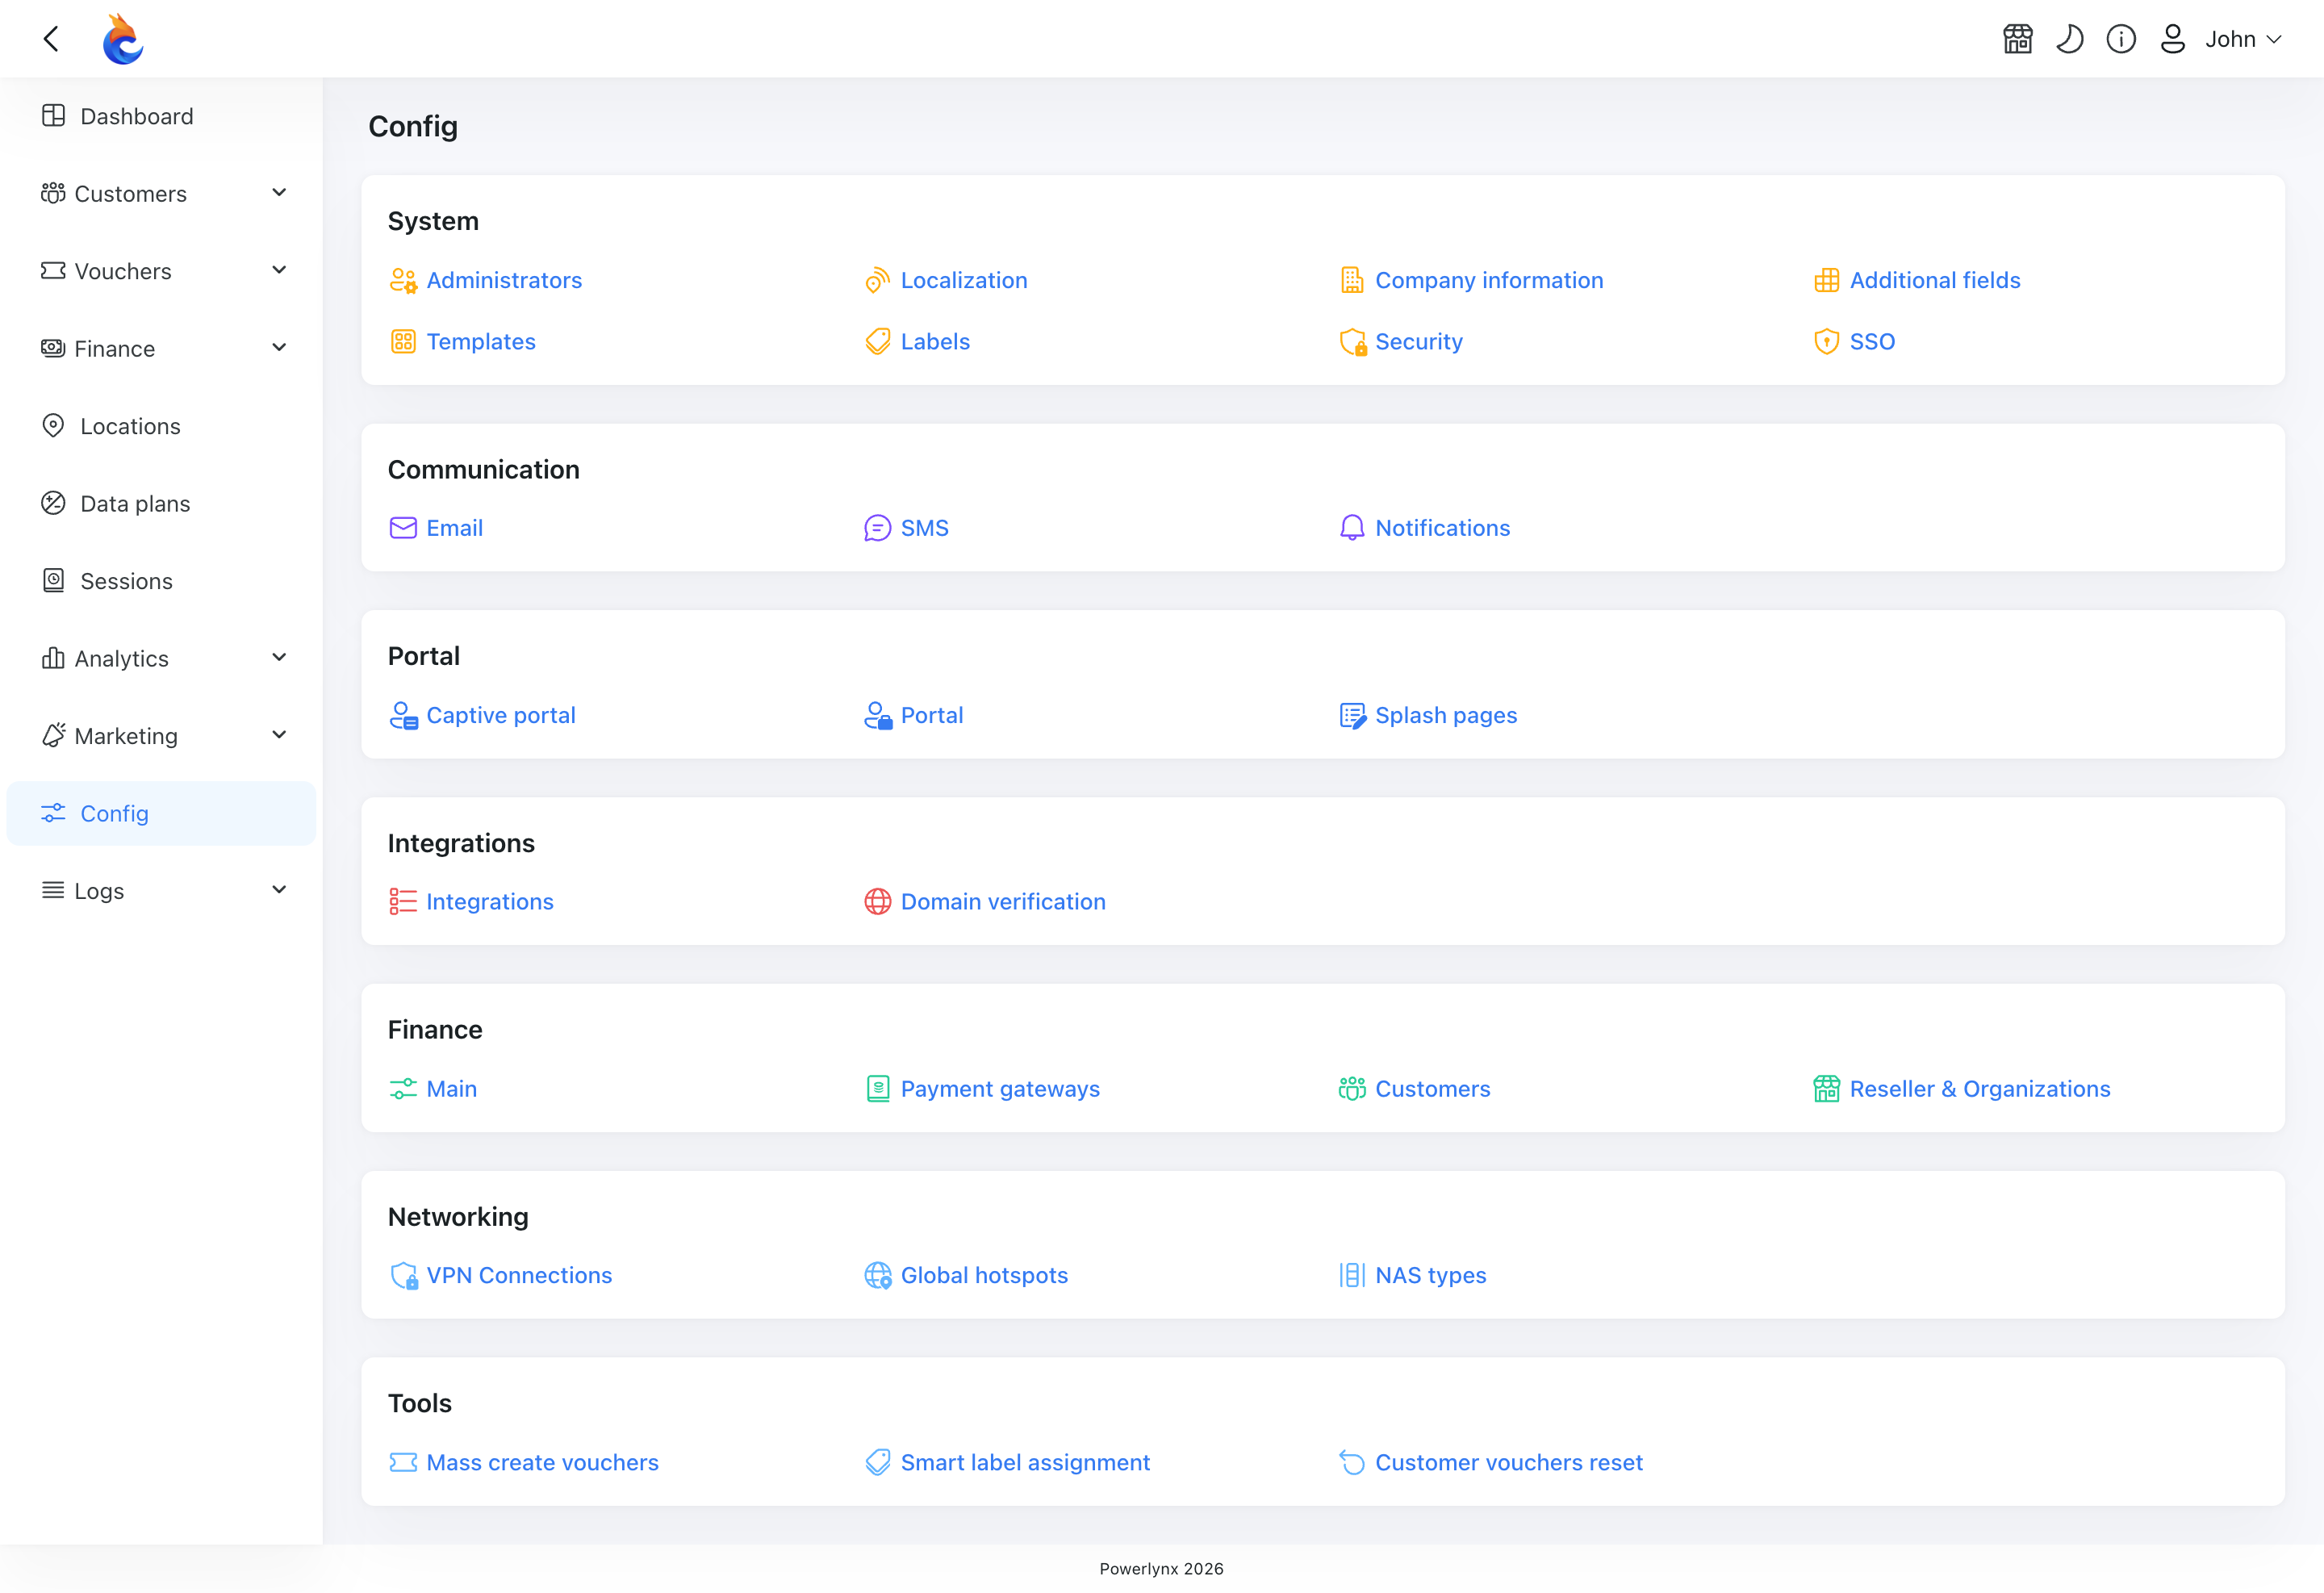The image size is (2324, 1593).
Task: Click the Customers people icon in sidebar
Action: 53,193
